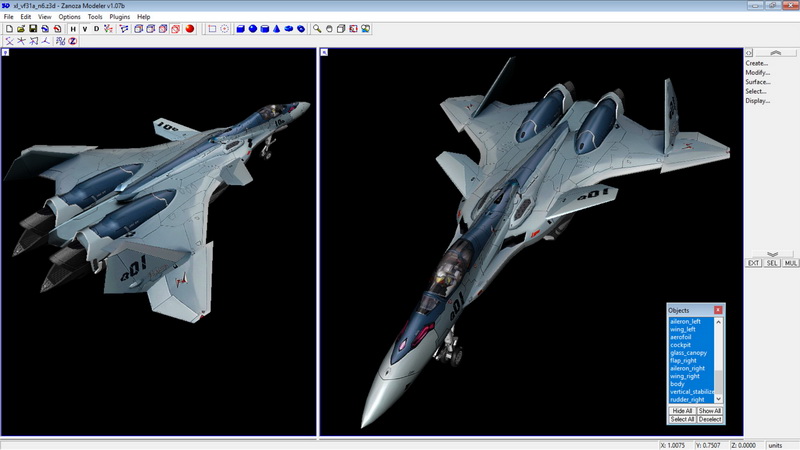Click the New file icon
800x450 pixels.
click(9, 29)
